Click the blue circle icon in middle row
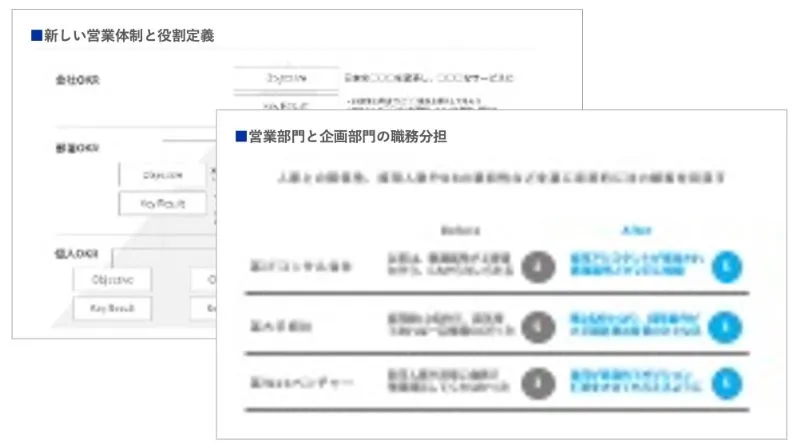This screenshot has height=448, width=800. point(727,327)
